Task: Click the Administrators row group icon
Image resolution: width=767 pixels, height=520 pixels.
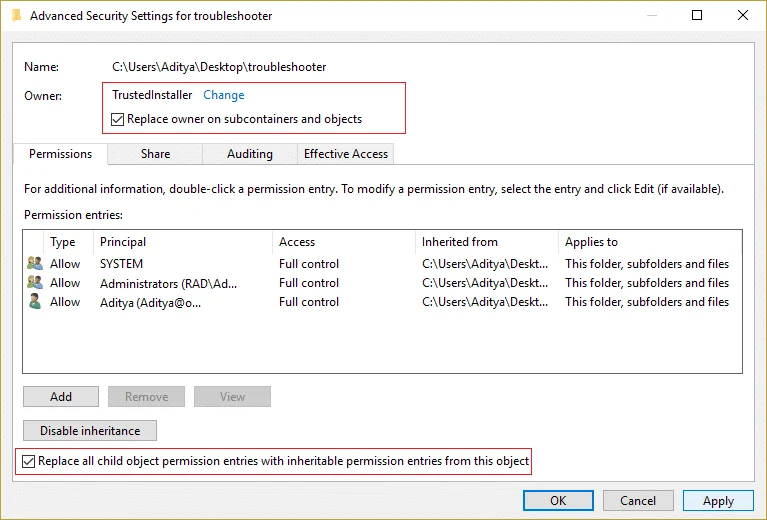Action: point(35,282)
